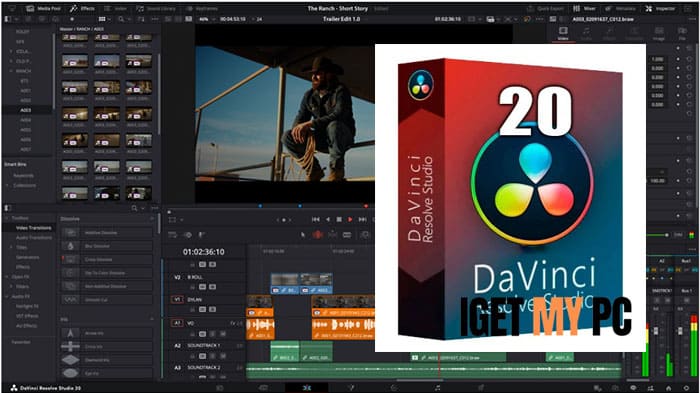700x393 pixels.
Task: Select the Blur Dissolve transition
Action: (107, 246)
